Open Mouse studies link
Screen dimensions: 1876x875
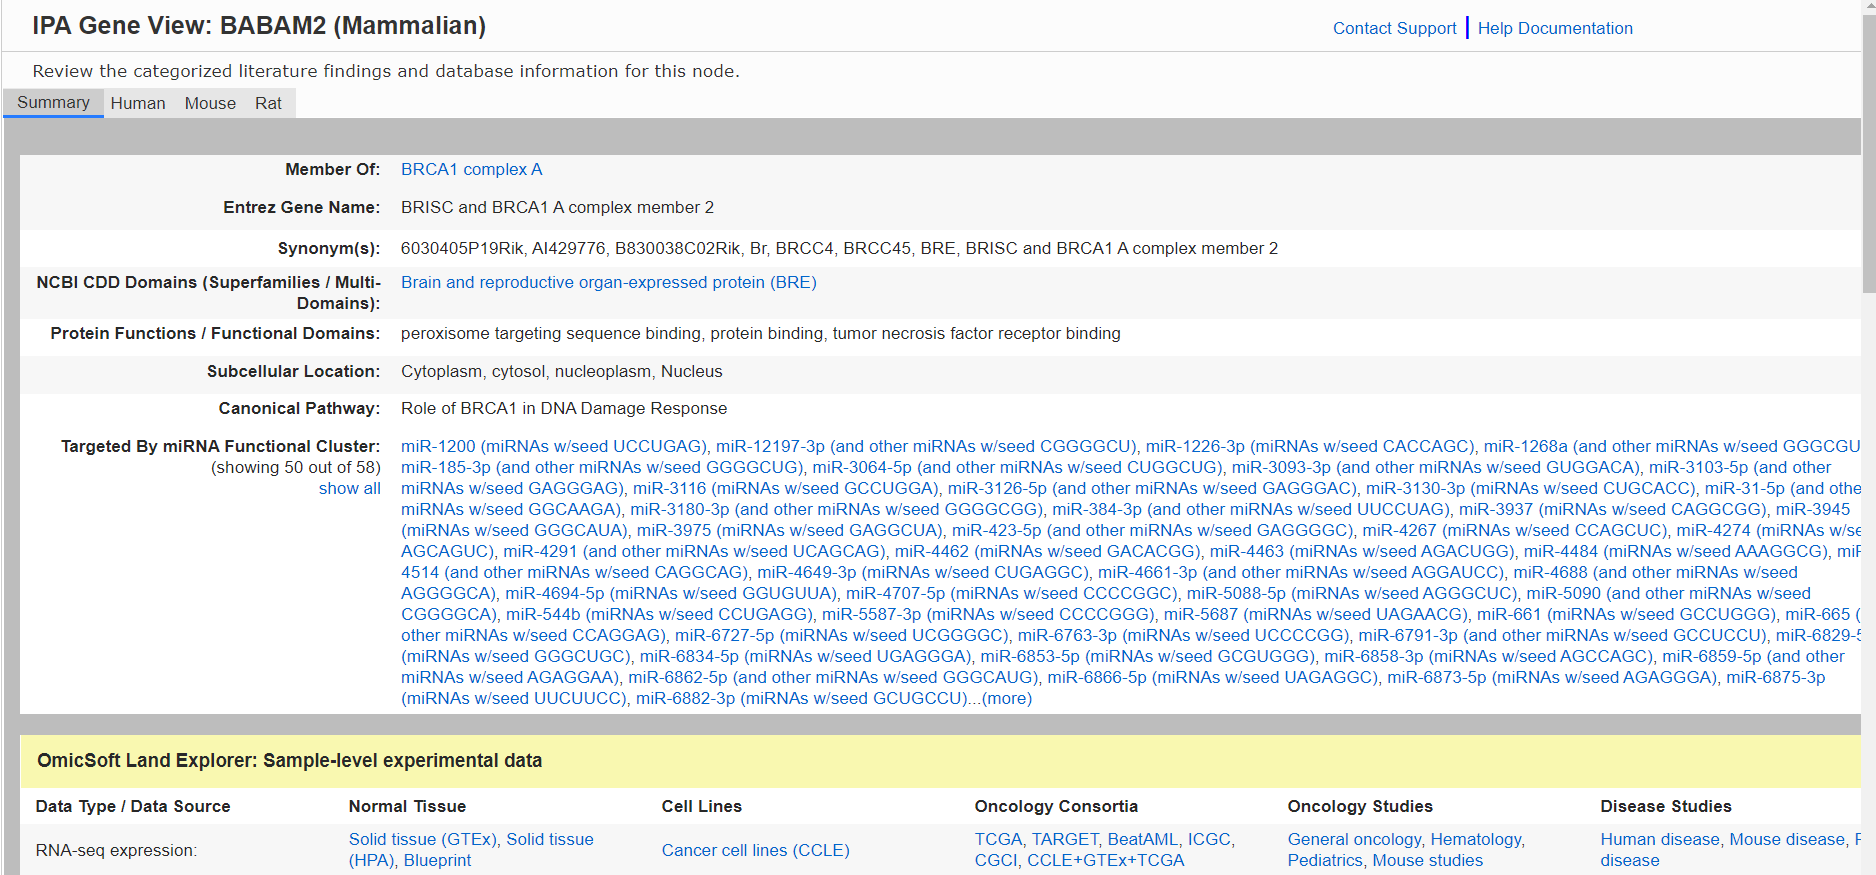(1427, 860)
